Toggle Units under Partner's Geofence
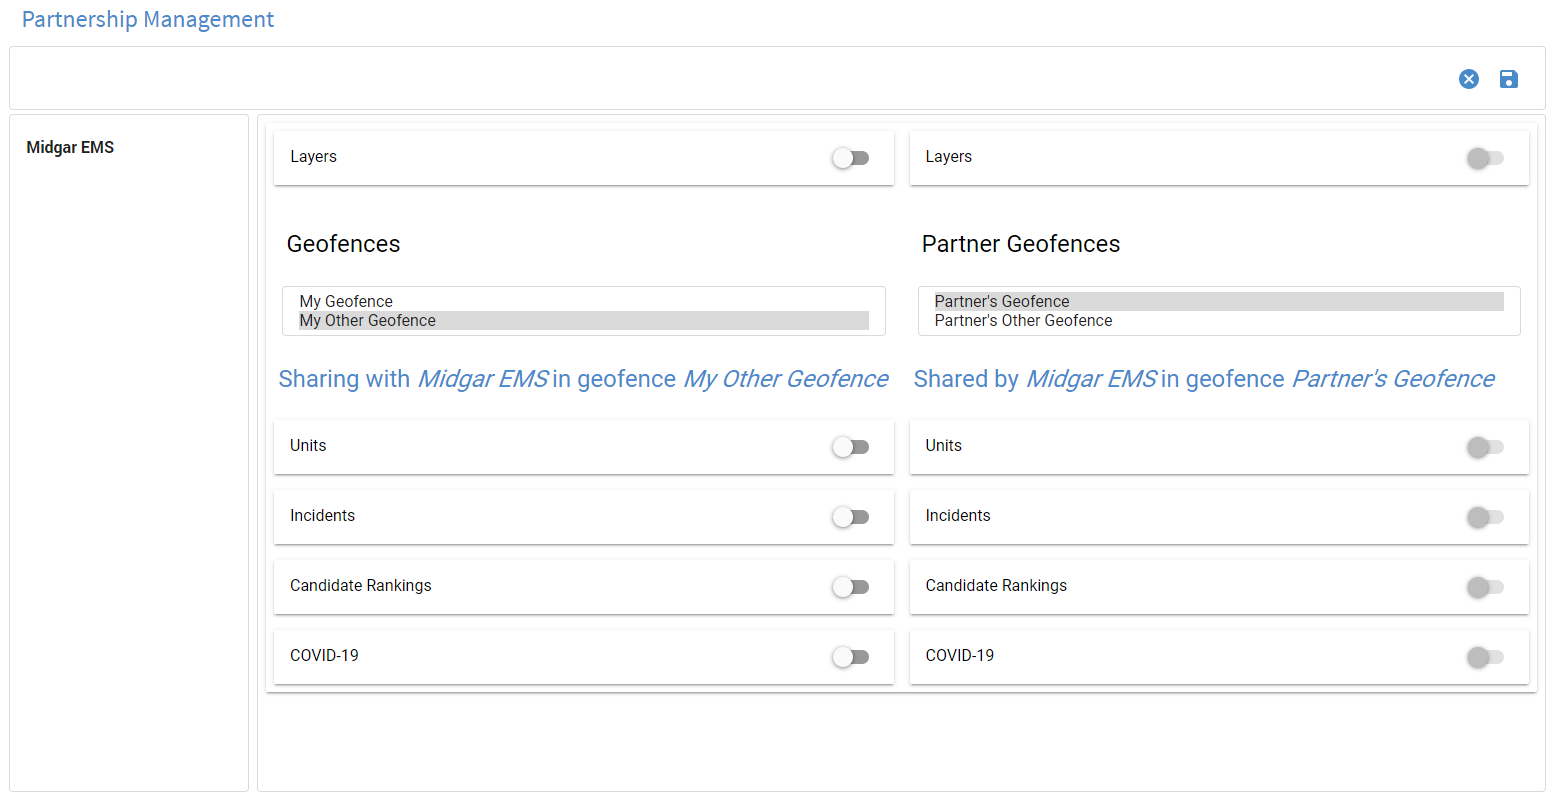The height and width of the screenshot is (809, 1560). click(1486, 447)
